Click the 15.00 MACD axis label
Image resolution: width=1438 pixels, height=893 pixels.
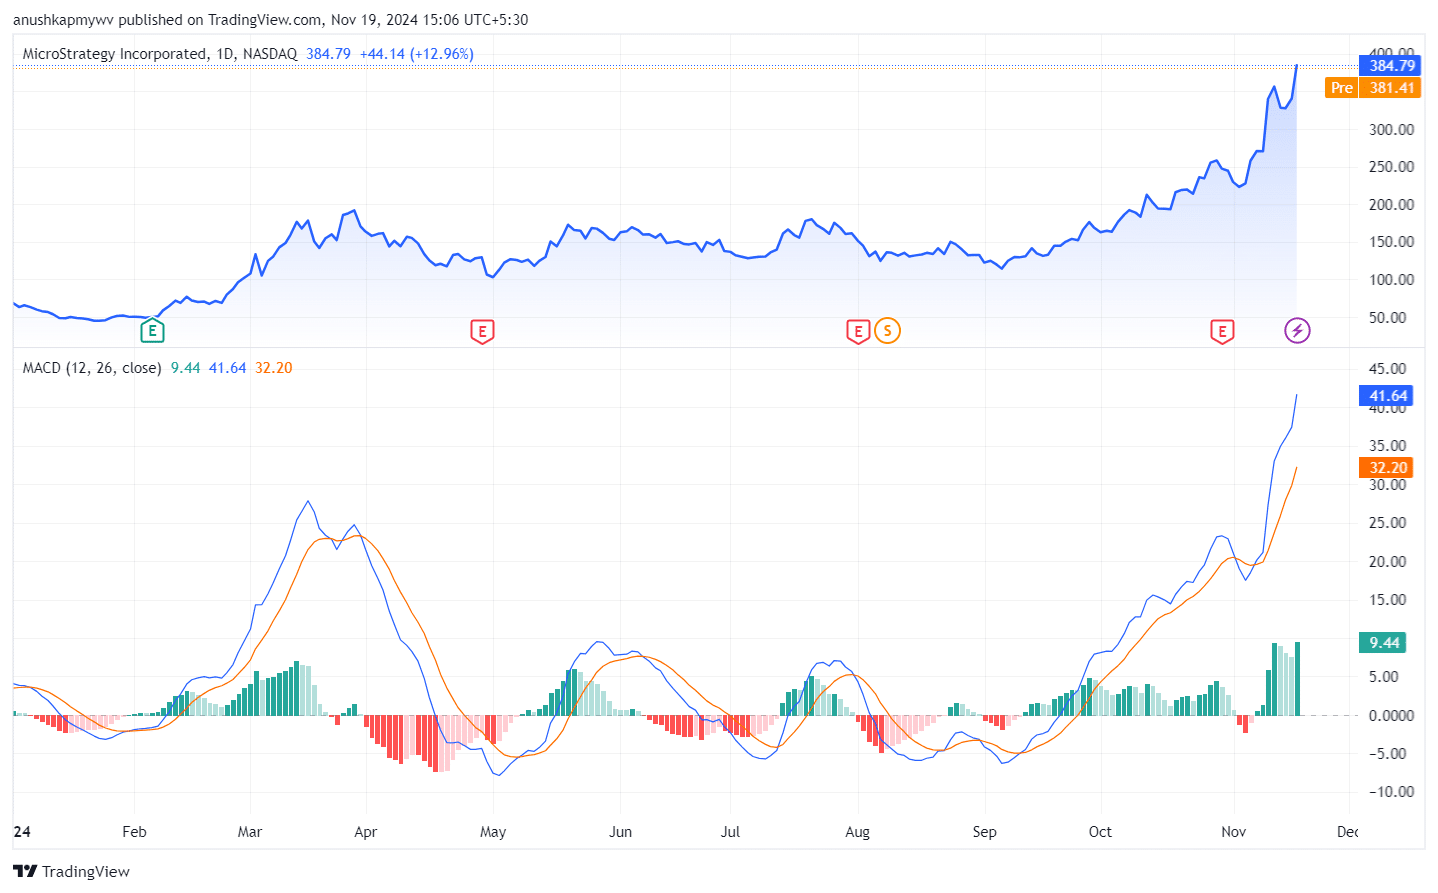point(1387,600)
